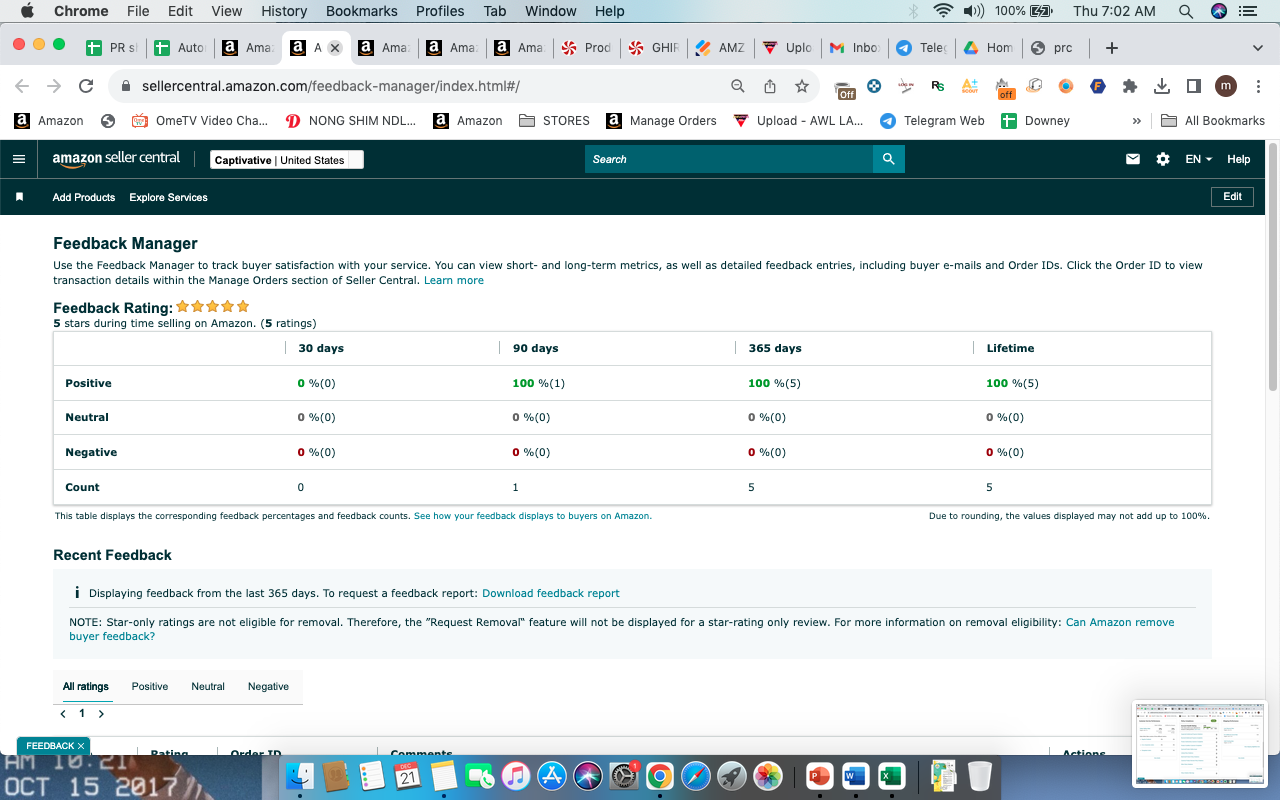This screenshot has width=1280, height=800.
Task: Open PowerPoint from the Dock
Action: click(819, 776)
